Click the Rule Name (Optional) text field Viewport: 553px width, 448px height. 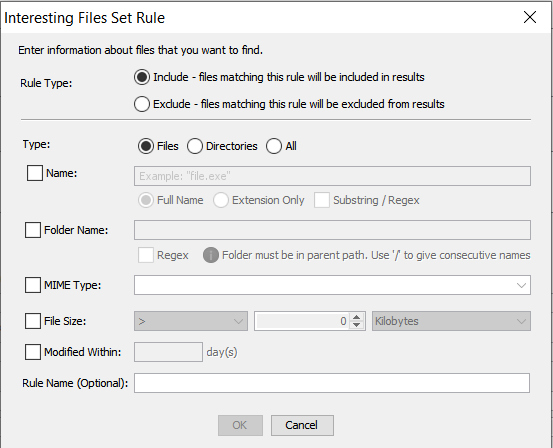coord(332,383)
